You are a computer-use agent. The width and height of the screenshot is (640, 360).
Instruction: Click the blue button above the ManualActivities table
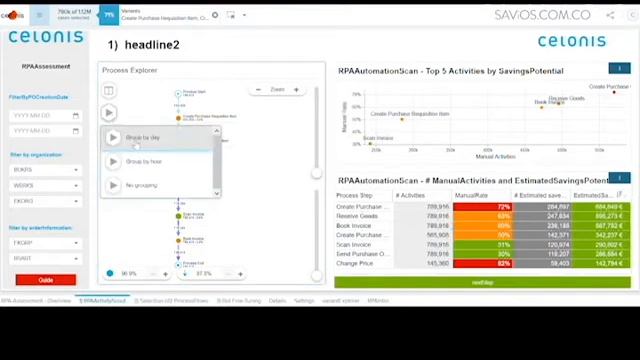(619, 178)
